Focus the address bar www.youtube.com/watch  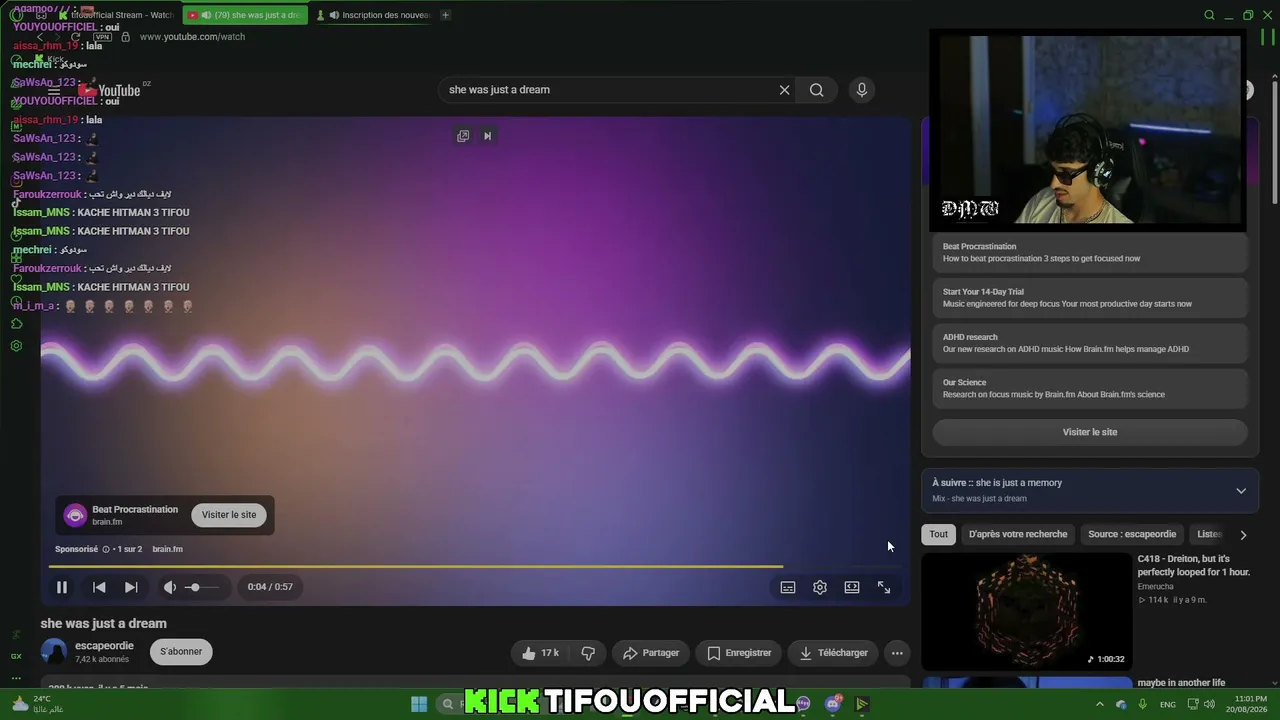coord(192,37)
